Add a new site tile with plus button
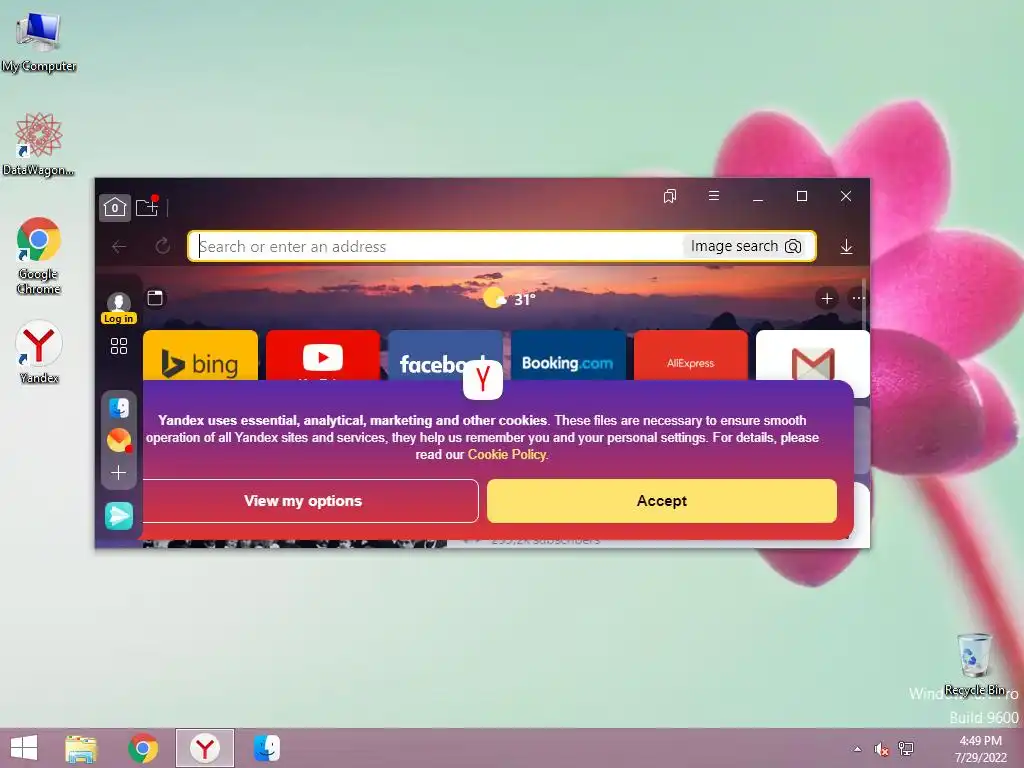1024x768 pixels. click(x=827, y=298)
